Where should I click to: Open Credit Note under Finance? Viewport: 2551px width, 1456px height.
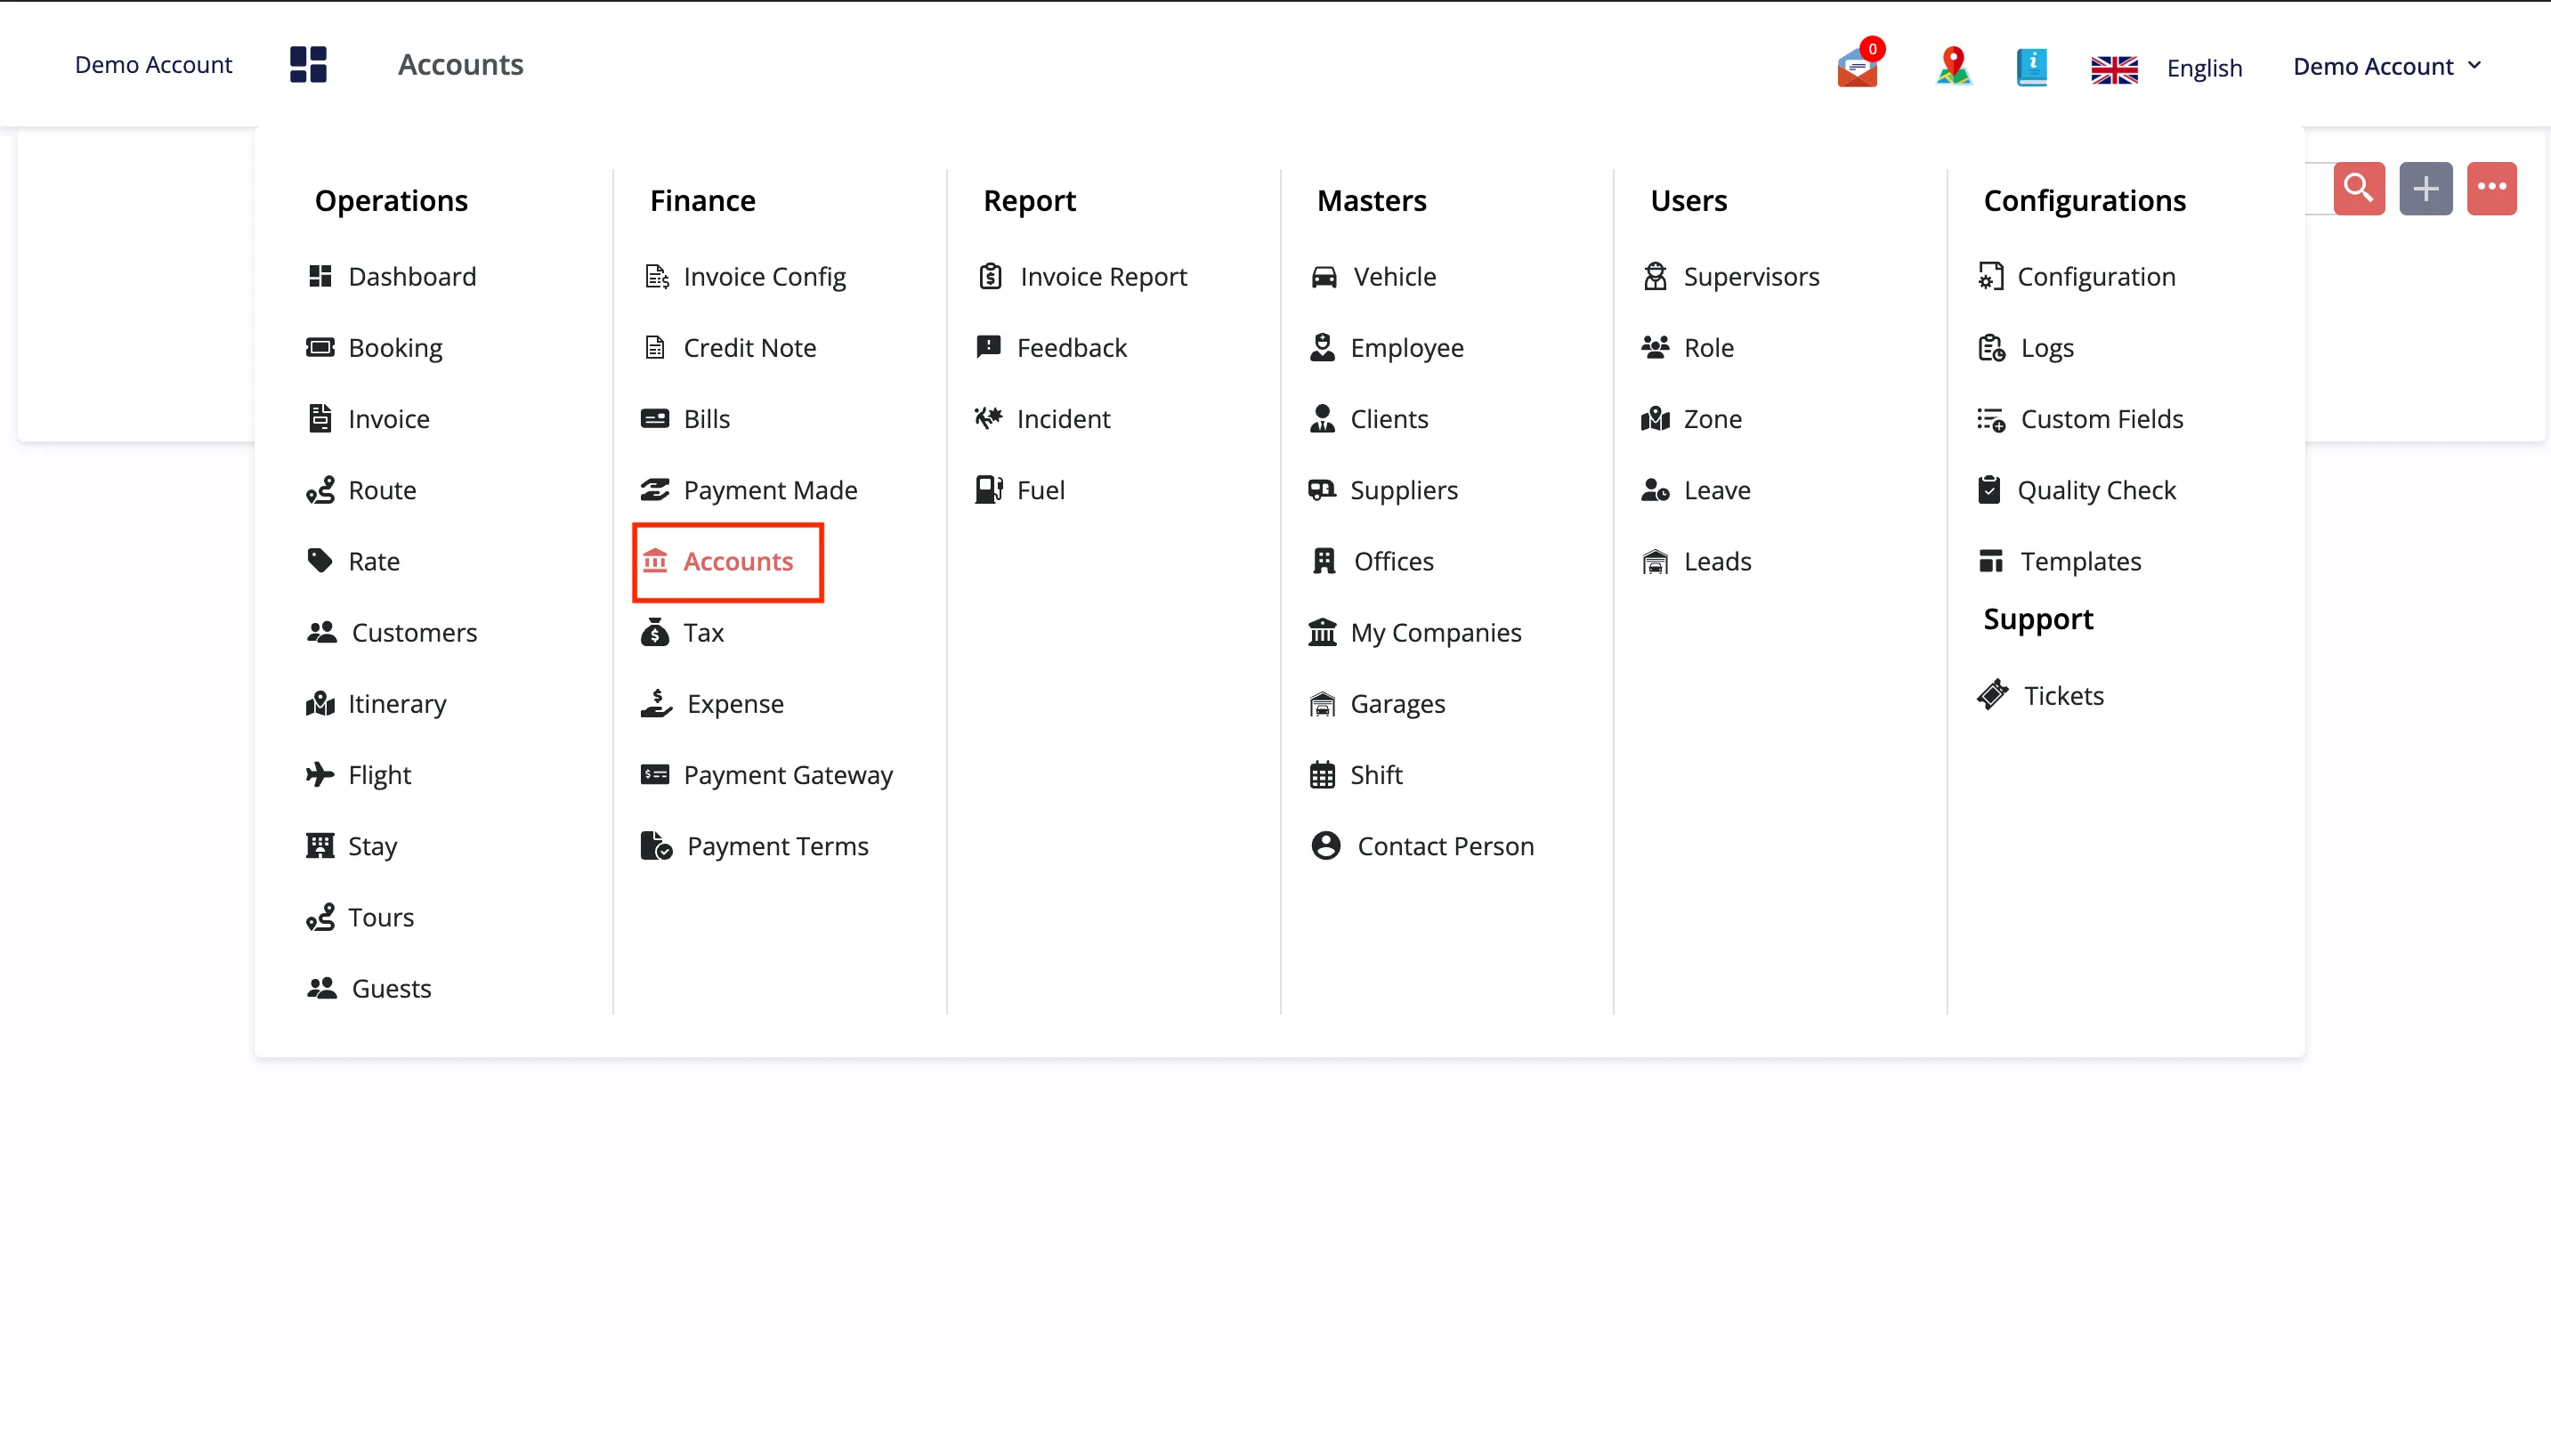click(729, 347)
